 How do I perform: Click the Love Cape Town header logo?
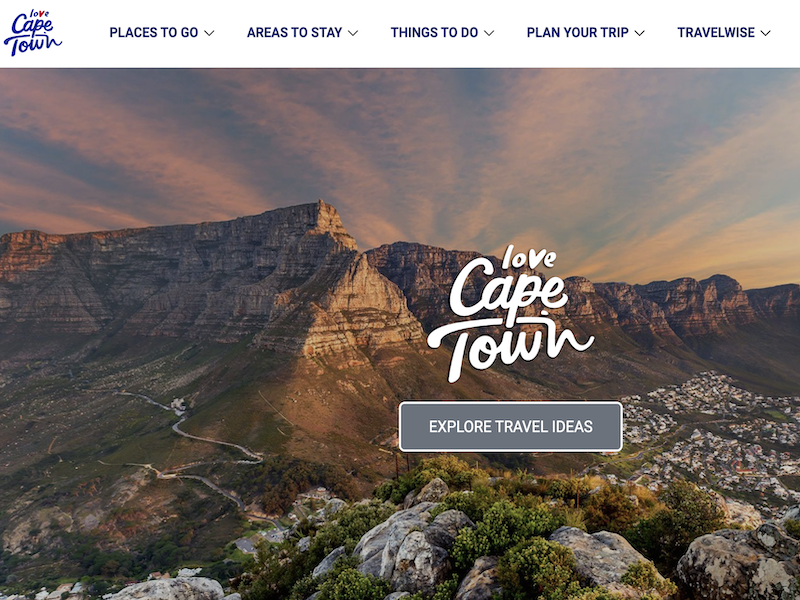point(33,32)
